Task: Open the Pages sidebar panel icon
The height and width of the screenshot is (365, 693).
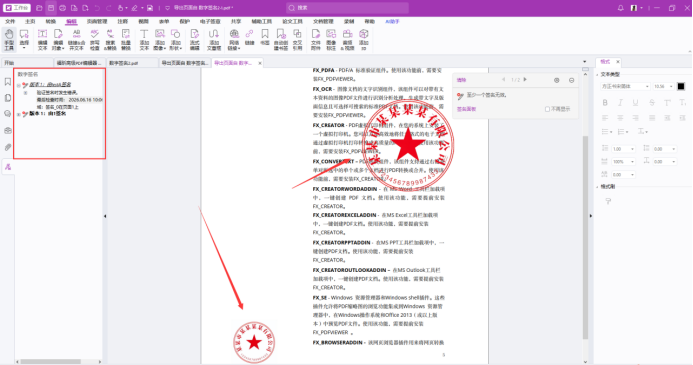Action: [8, 98]
